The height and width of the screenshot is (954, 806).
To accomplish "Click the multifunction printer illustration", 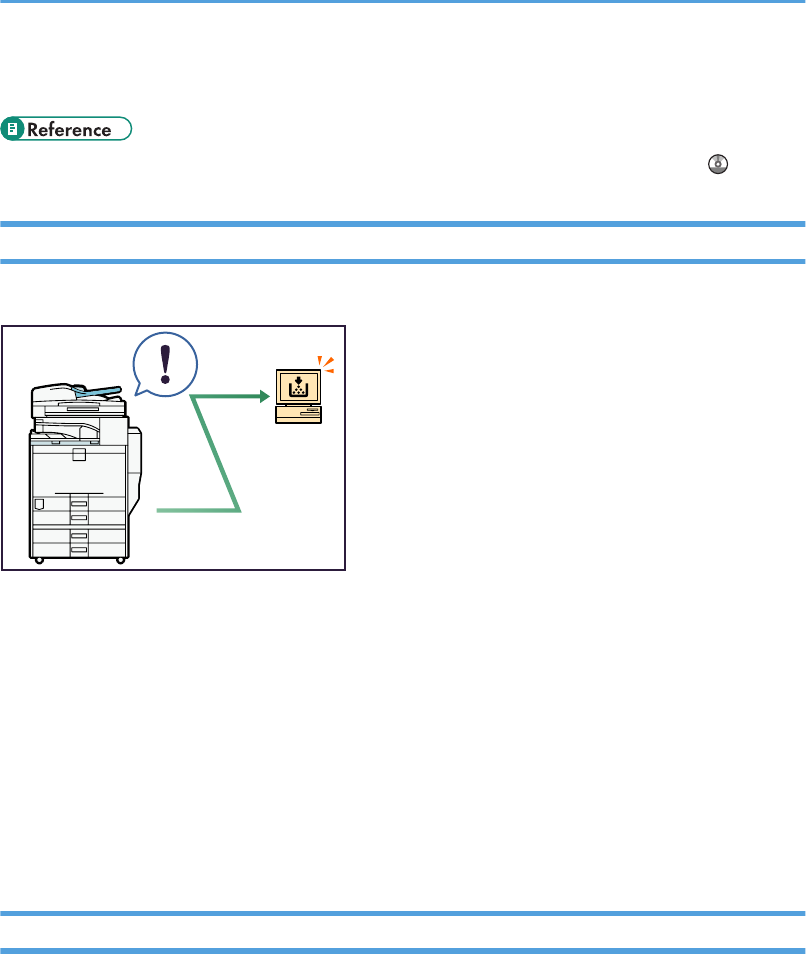I will pyautogui.click(x=85, y=473).
